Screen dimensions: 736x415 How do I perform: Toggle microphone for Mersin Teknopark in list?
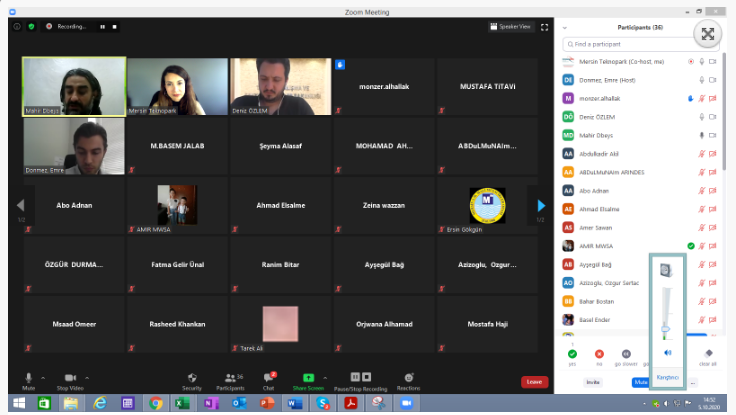click(702, 61)
